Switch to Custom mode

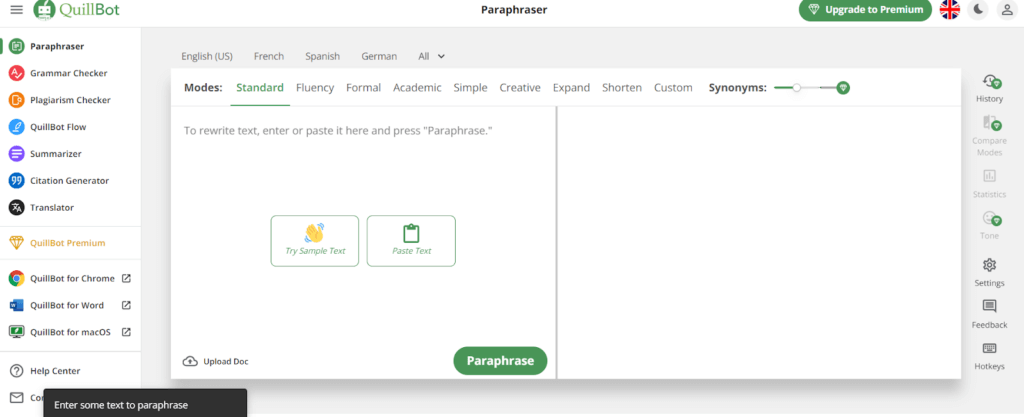[673, 87]
